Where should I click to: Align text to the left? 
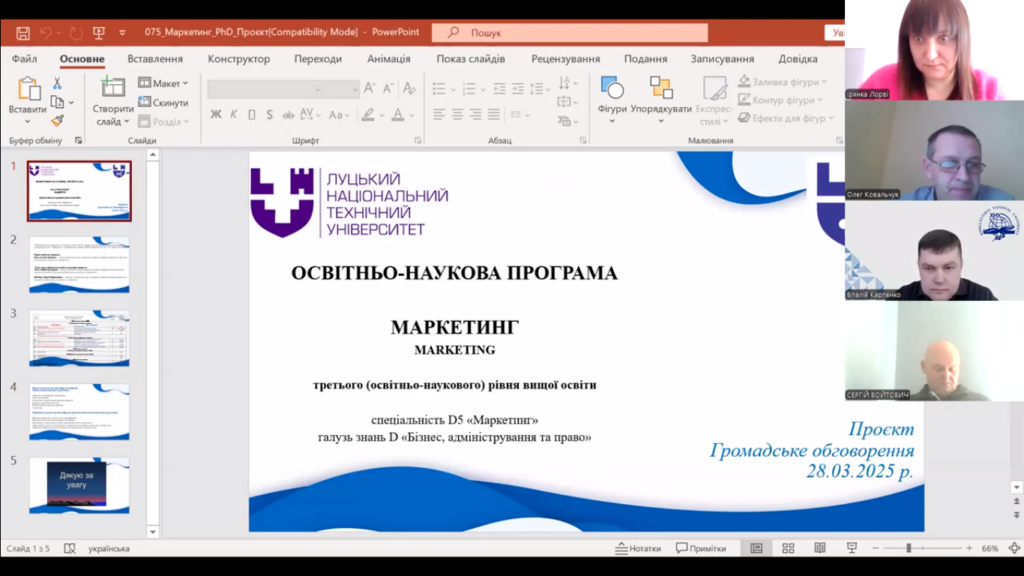coord(439,115)
